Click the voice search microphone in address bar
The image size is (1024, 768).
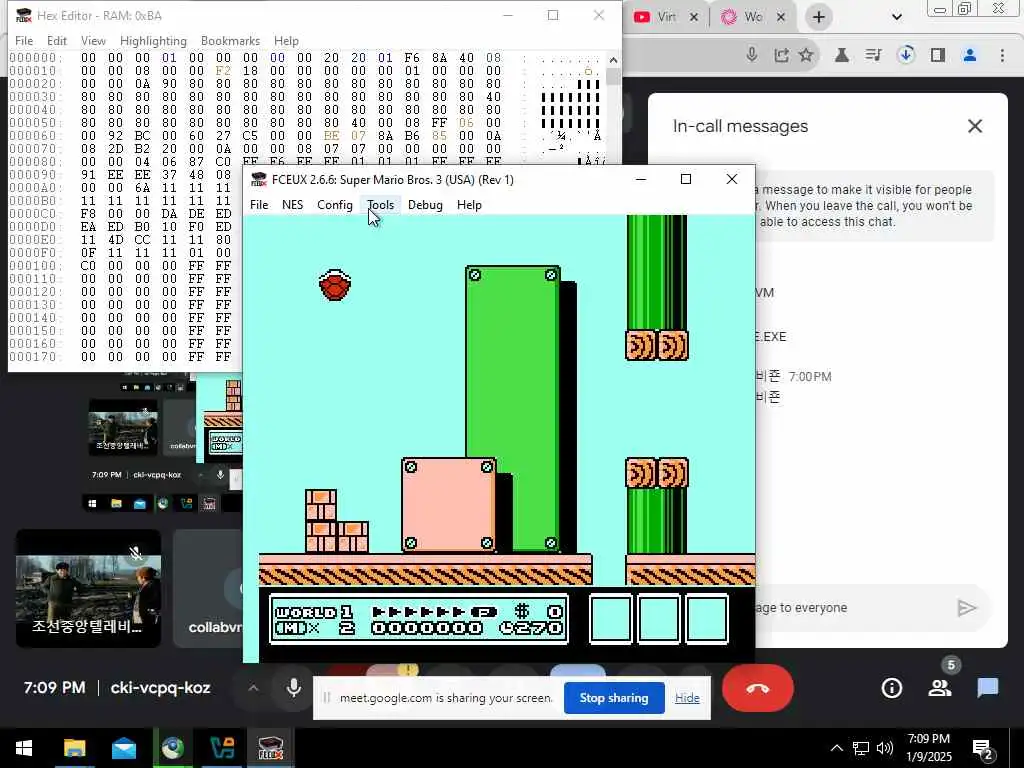coord(752,55)
